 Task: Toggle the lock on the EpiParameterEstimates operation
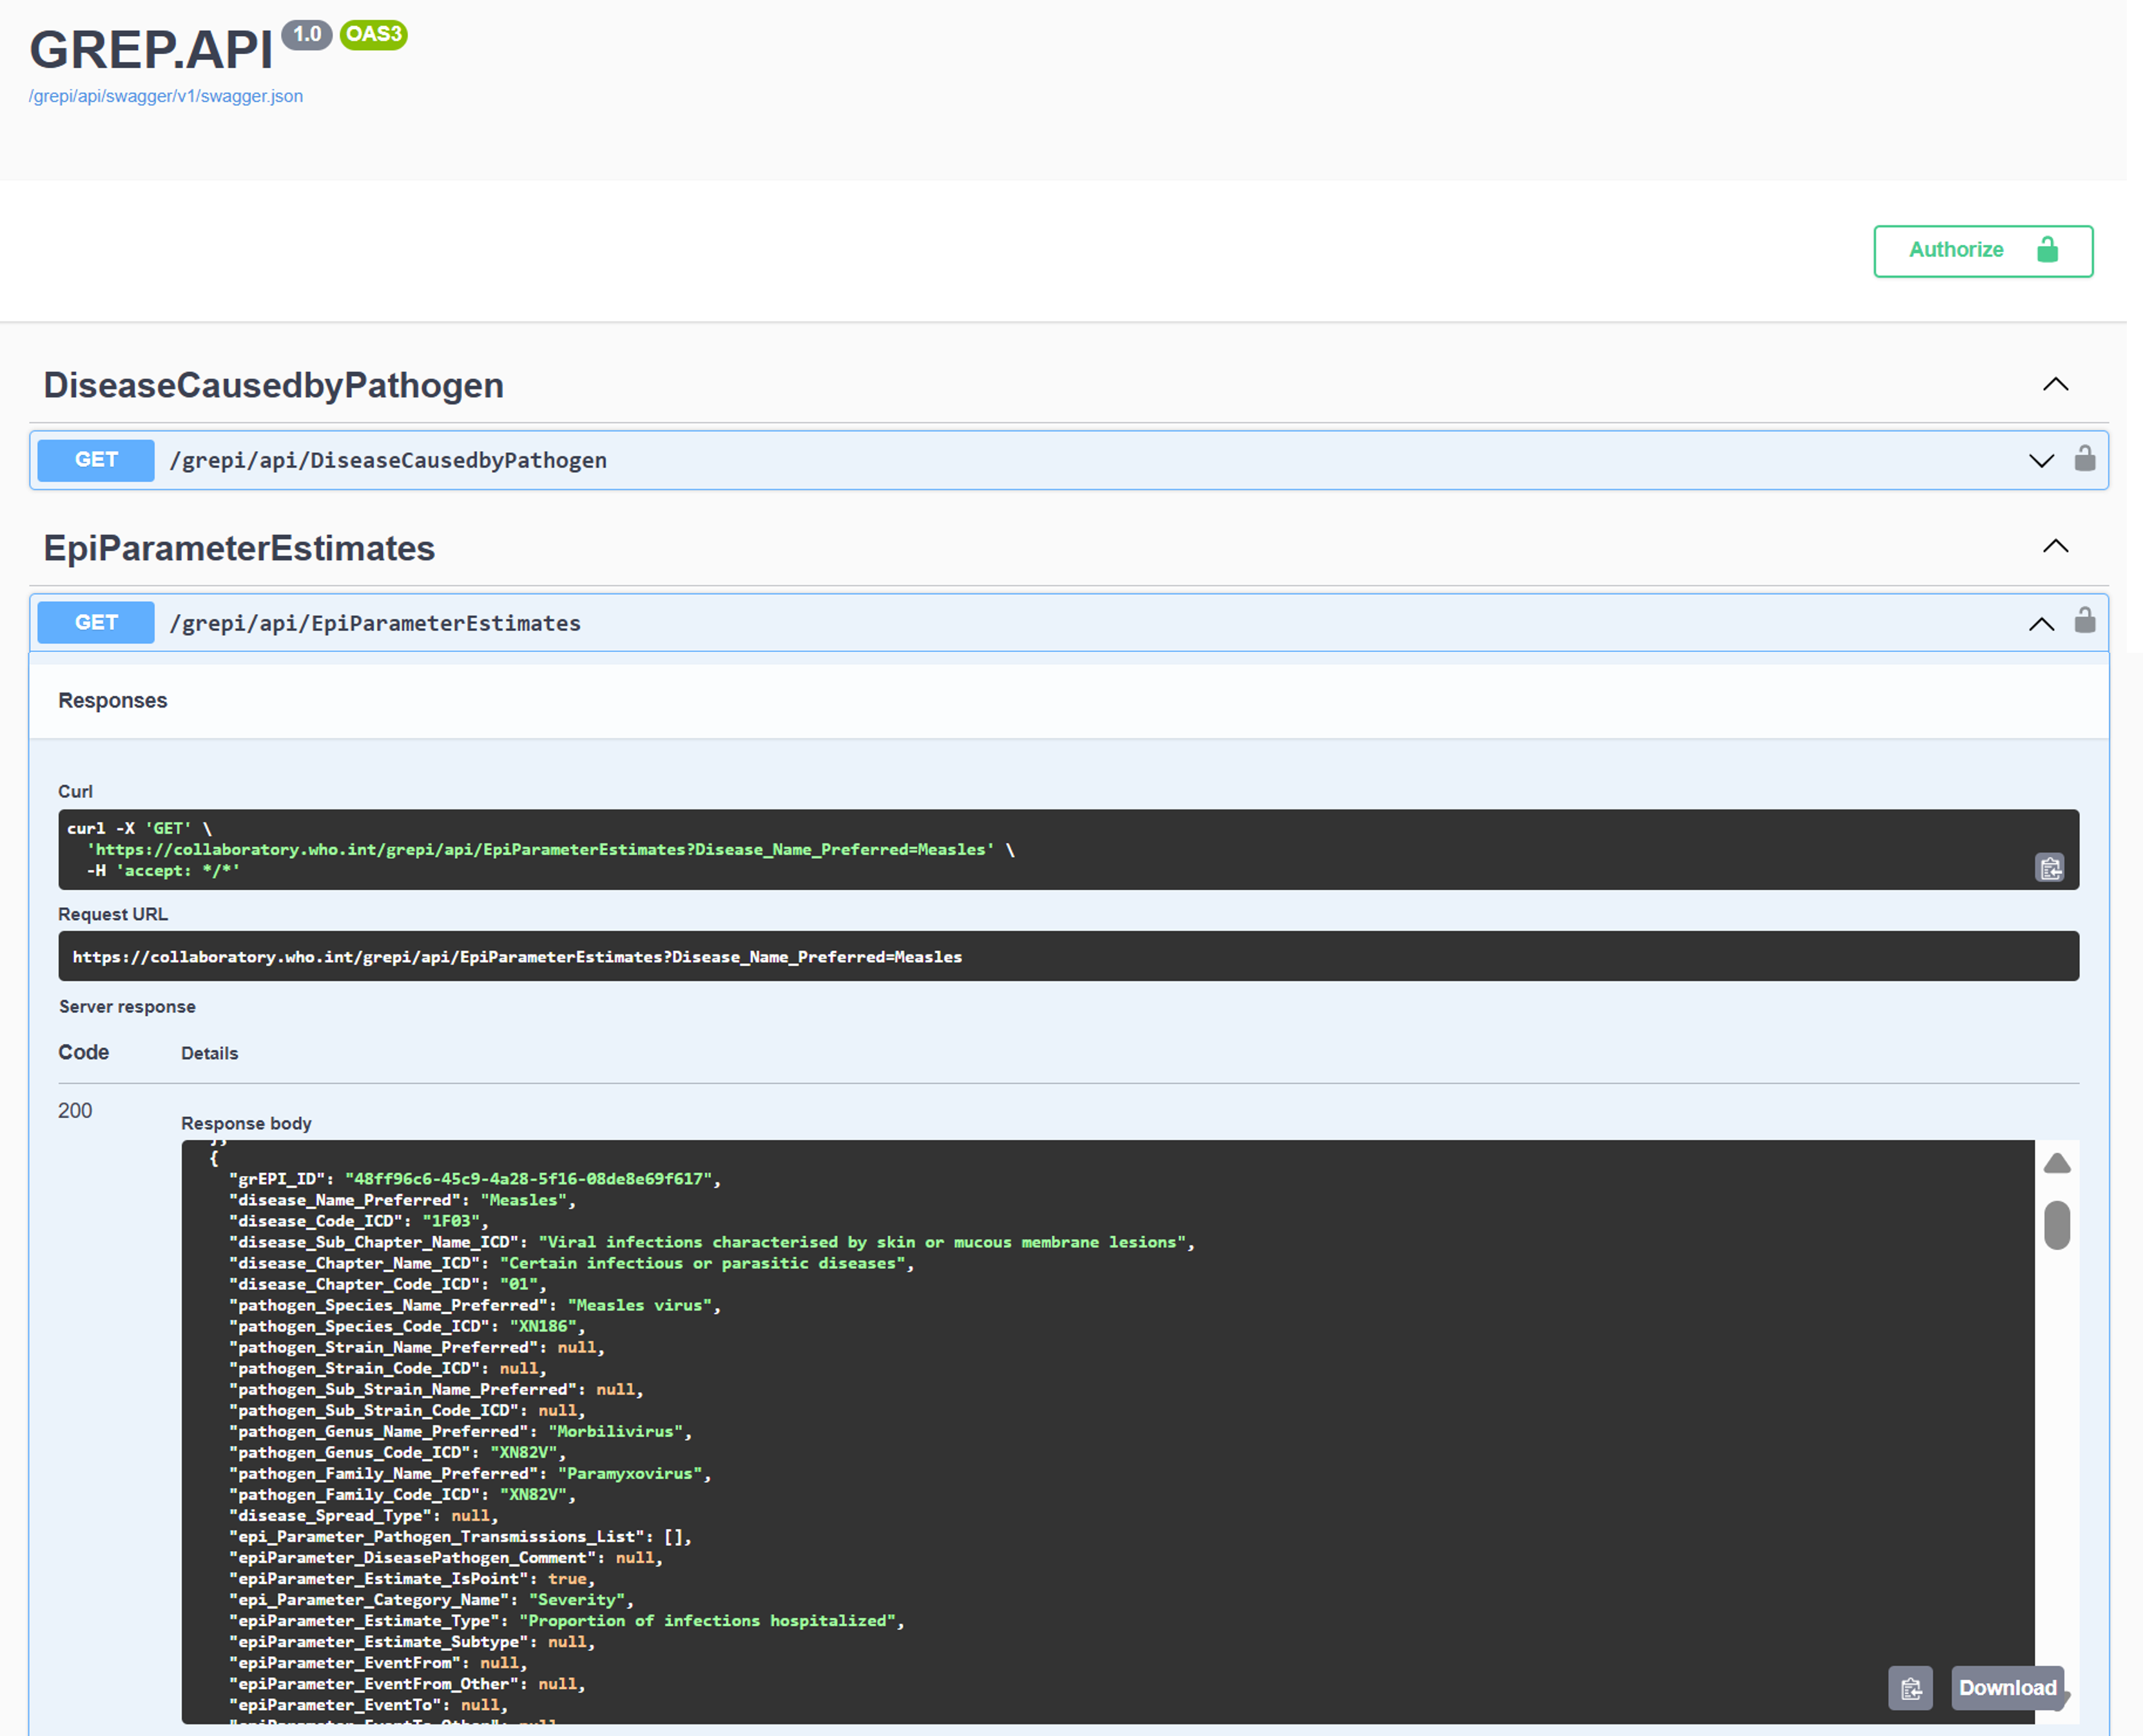(x=2086, y=621)
